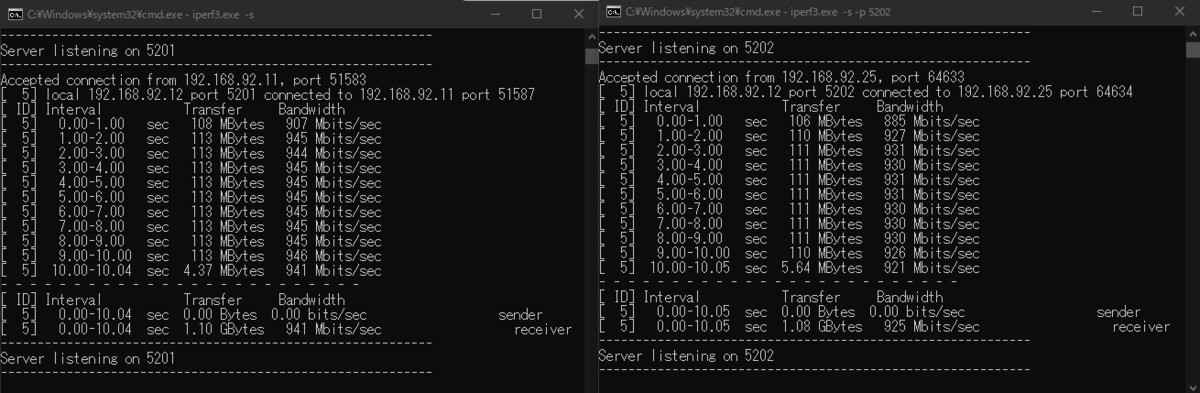Viewport: 1200px width, 393px height.
Task: Click the '1.10 GBytes' total transfer
Action: coord(223,328)
